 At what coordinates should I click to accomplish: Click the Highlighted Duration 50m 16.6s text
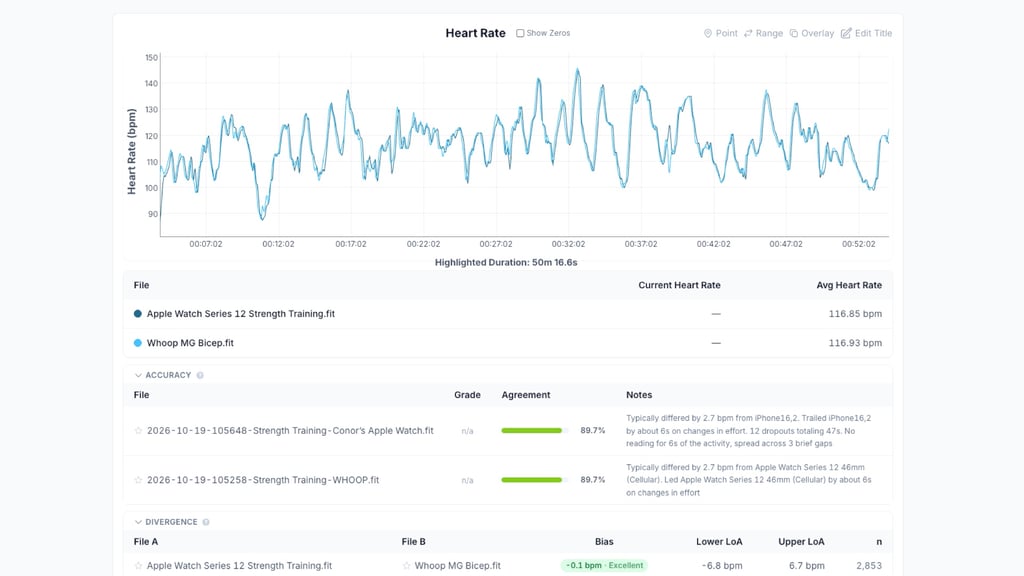pos(506,263)
